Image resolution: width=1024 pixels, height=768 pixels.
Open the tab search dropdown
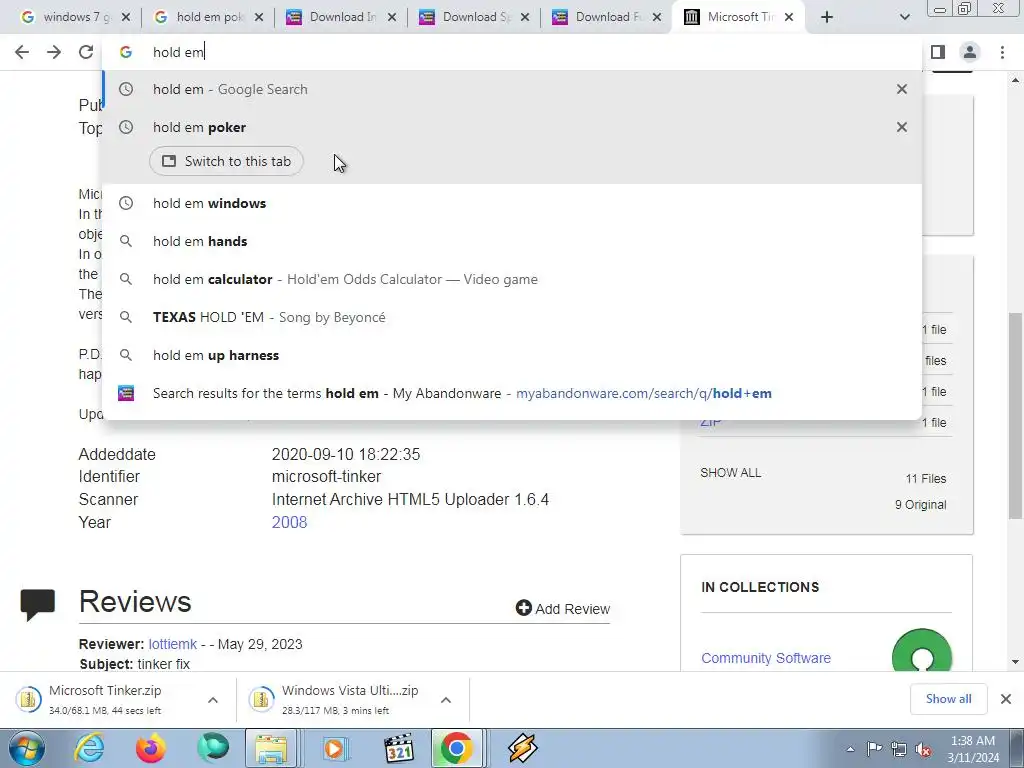pyautogui.click(x=904, y=17)
